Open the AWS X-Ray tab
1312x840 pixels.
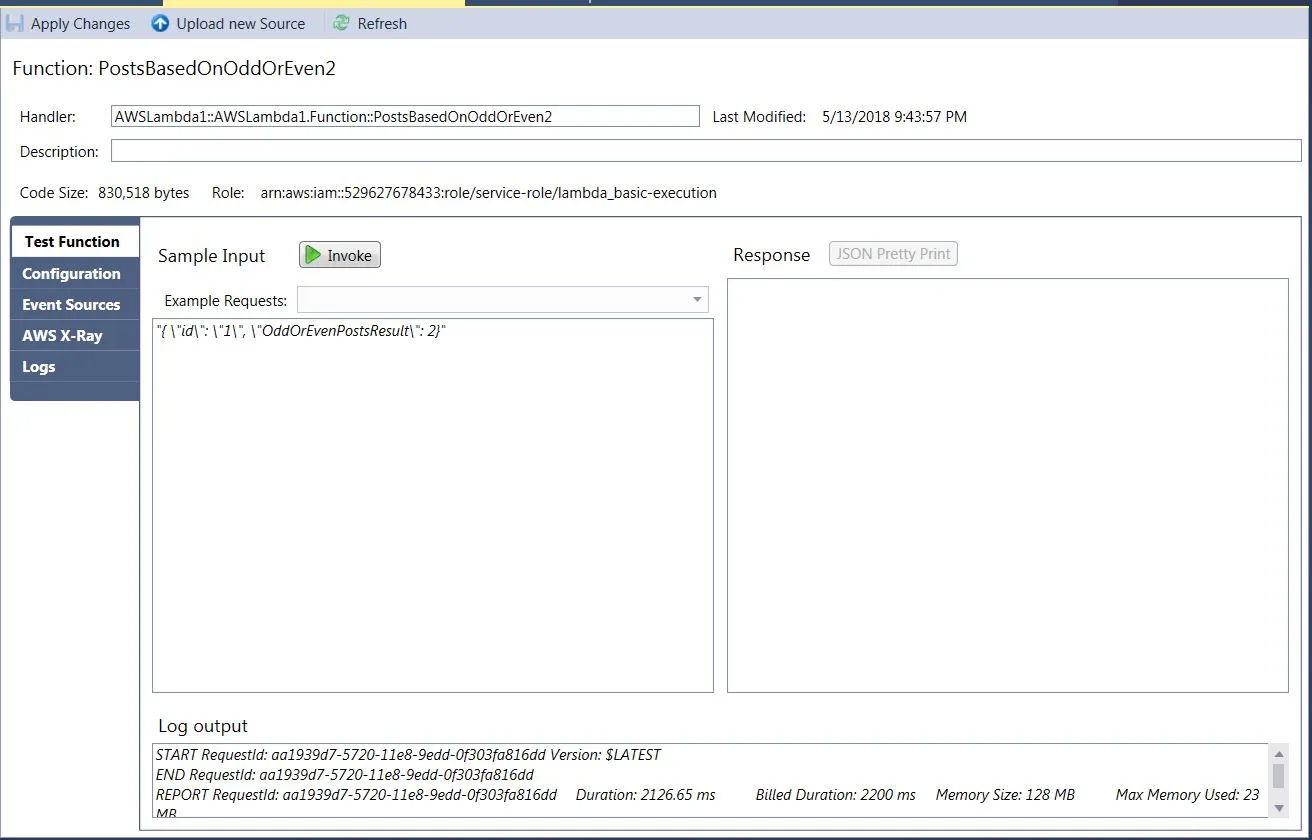coord(74,335)
